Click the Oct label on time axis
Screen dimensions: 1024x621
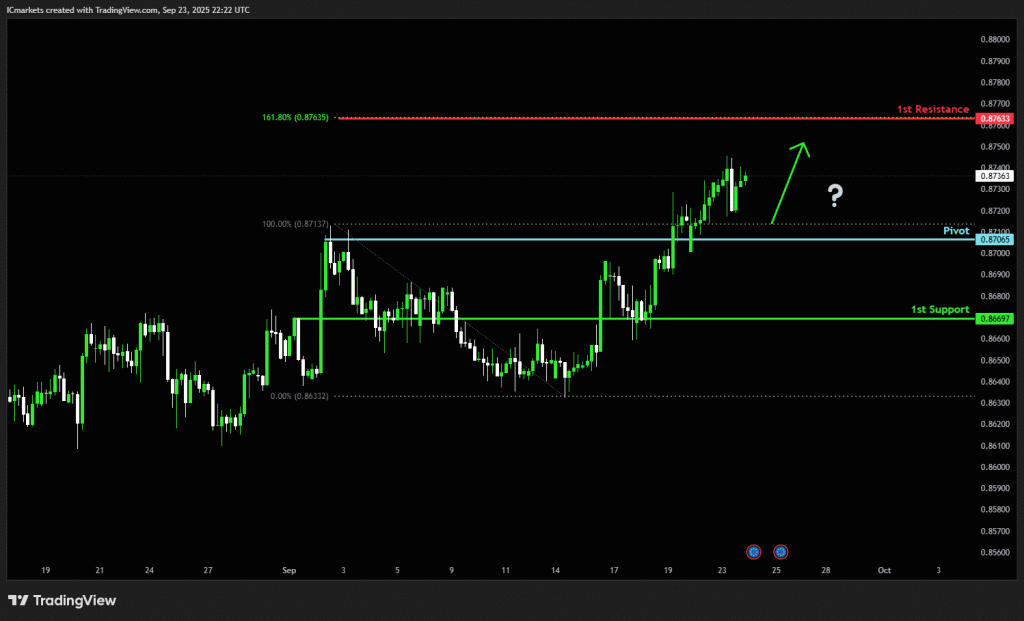(883, 570)
